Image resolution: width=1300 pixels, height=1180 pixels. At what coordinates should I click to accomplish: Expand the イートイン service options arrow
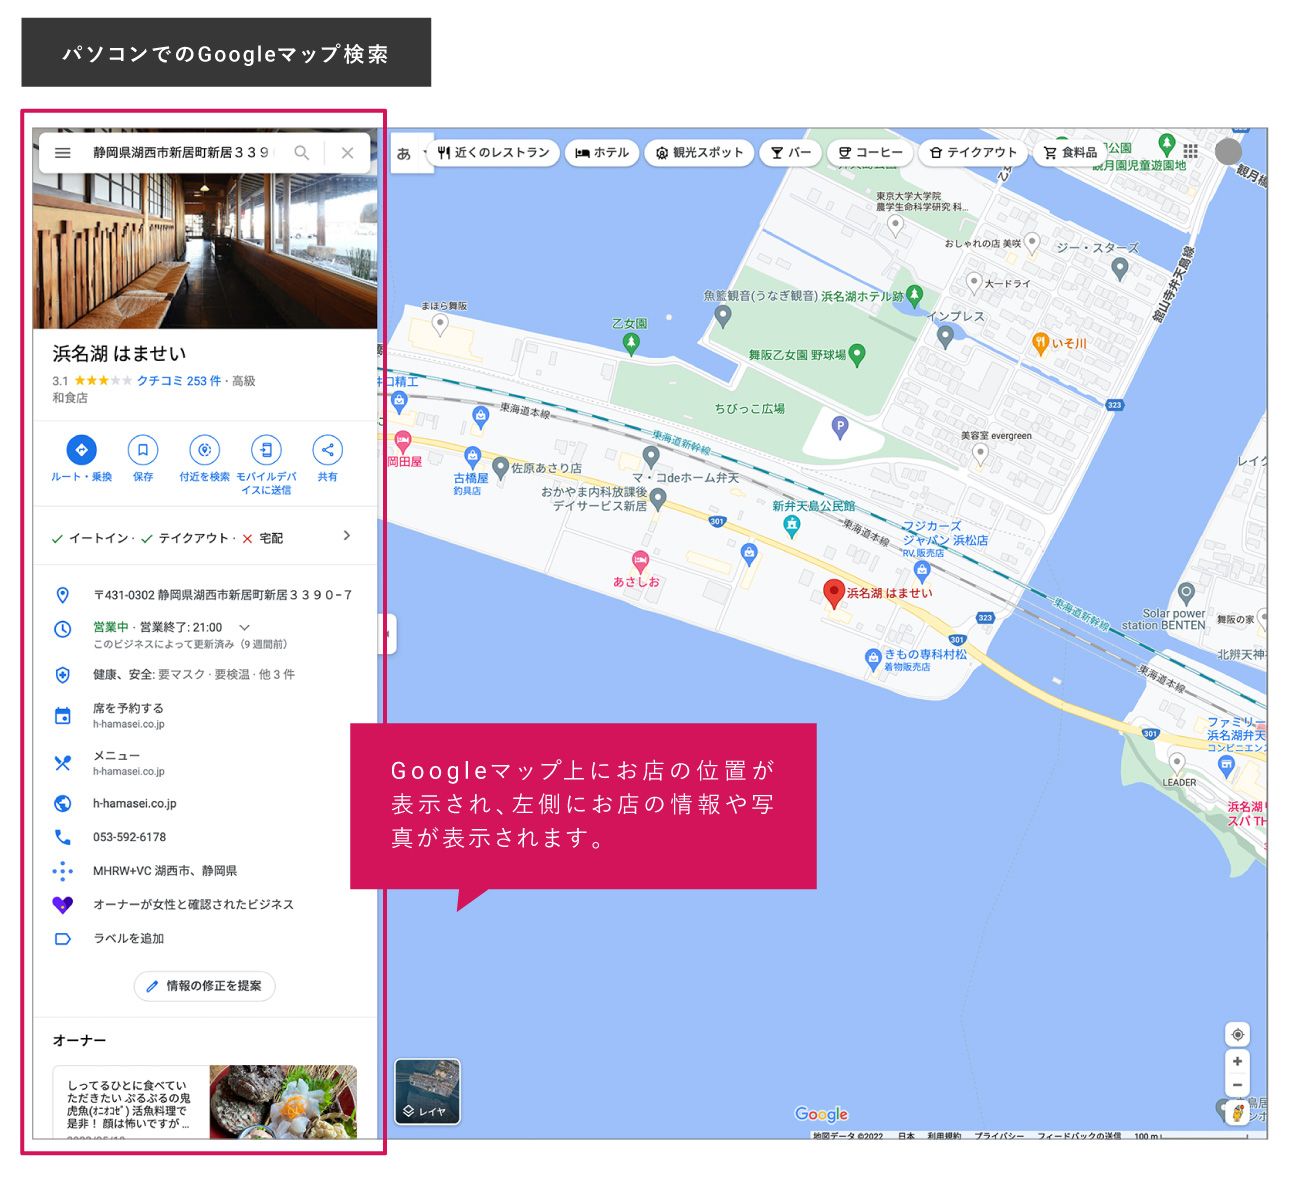pos(346,536)
